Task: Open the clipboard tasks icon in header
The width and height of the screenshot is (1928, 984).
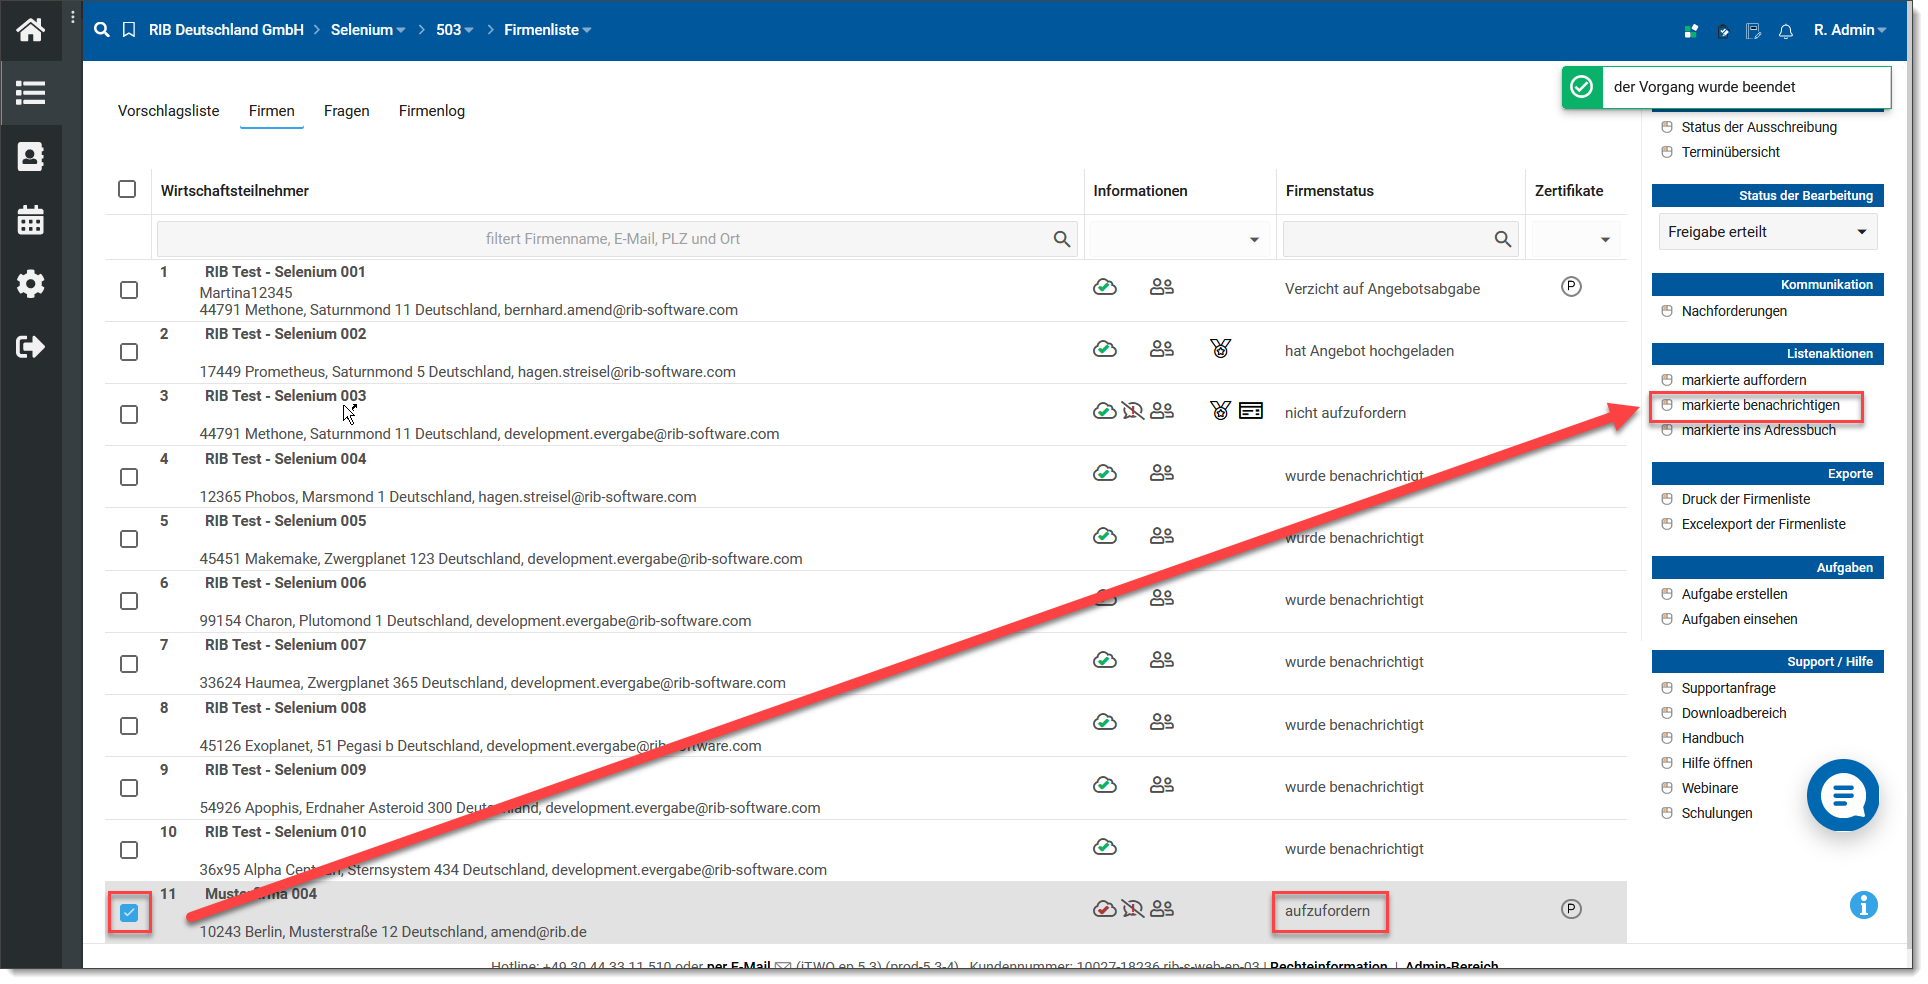Action: (1723, 31)
